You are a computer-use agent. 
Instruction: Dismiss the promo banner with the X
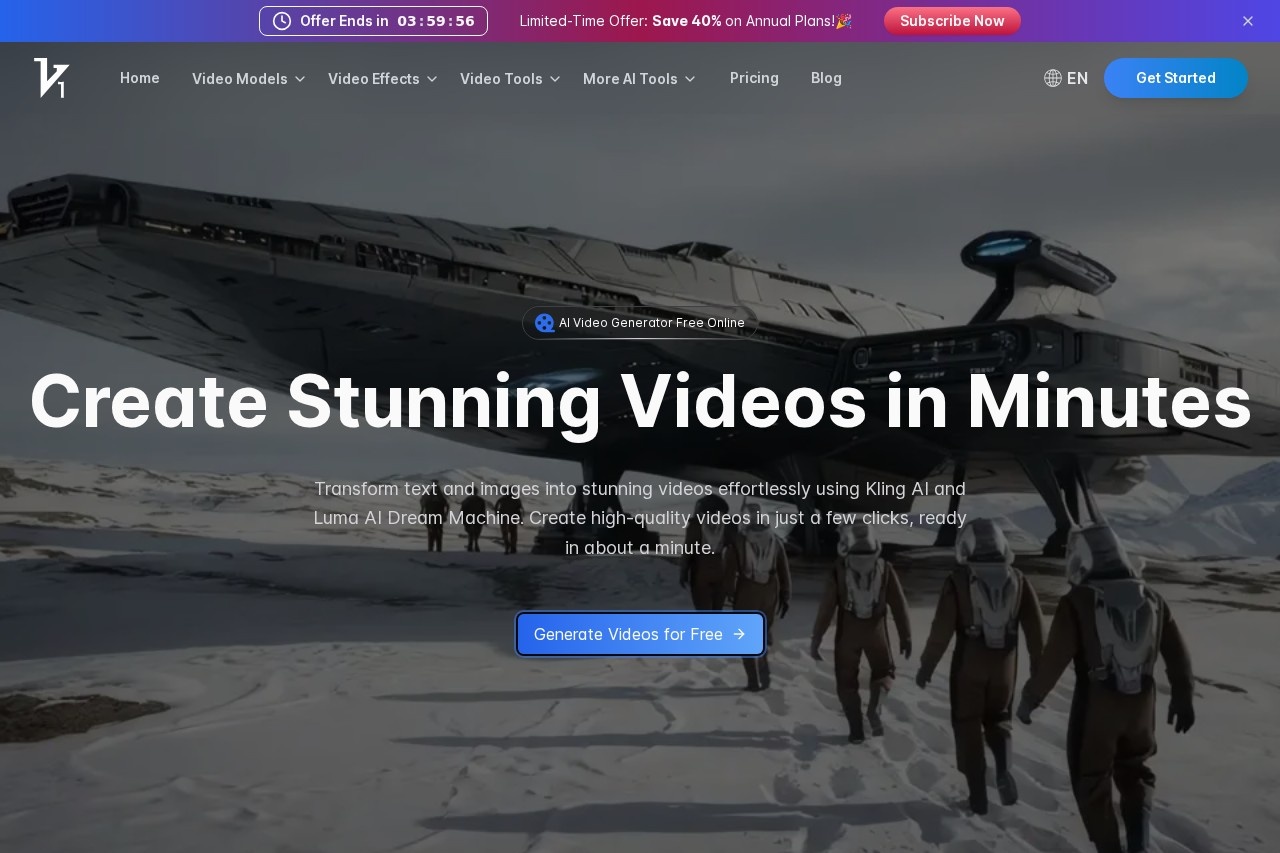pos(1248,21)
